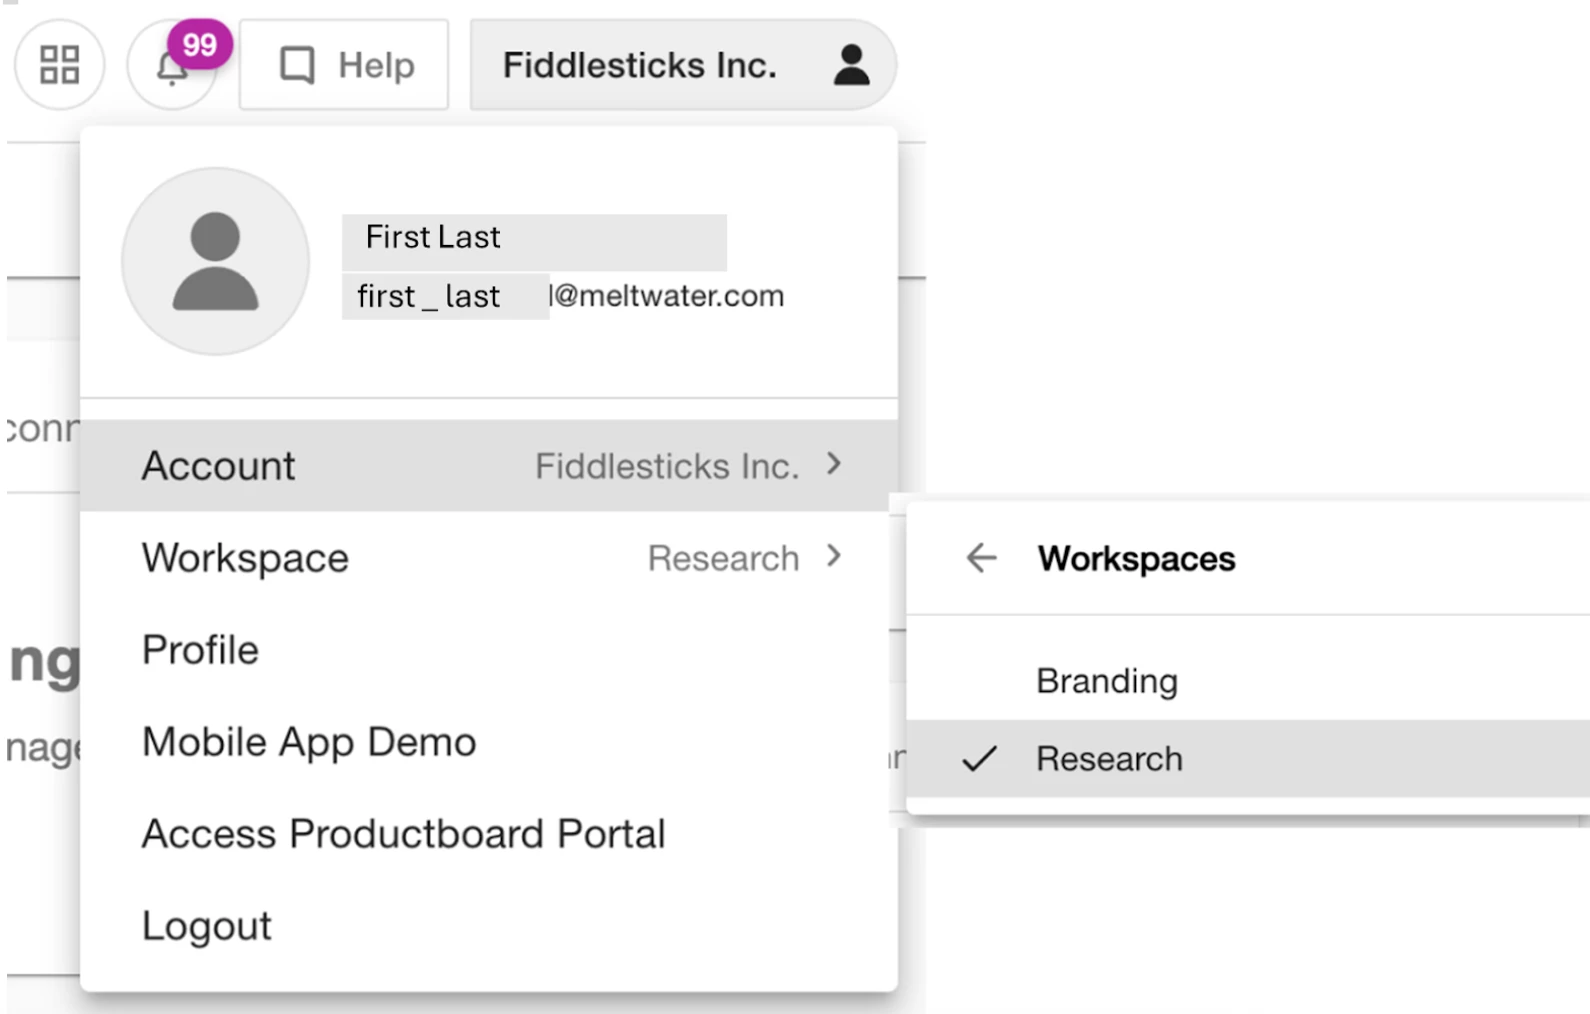Viewport: 1590px width, 1014px height.
Task: Click the Help button
Action: [x=375, y=65]
